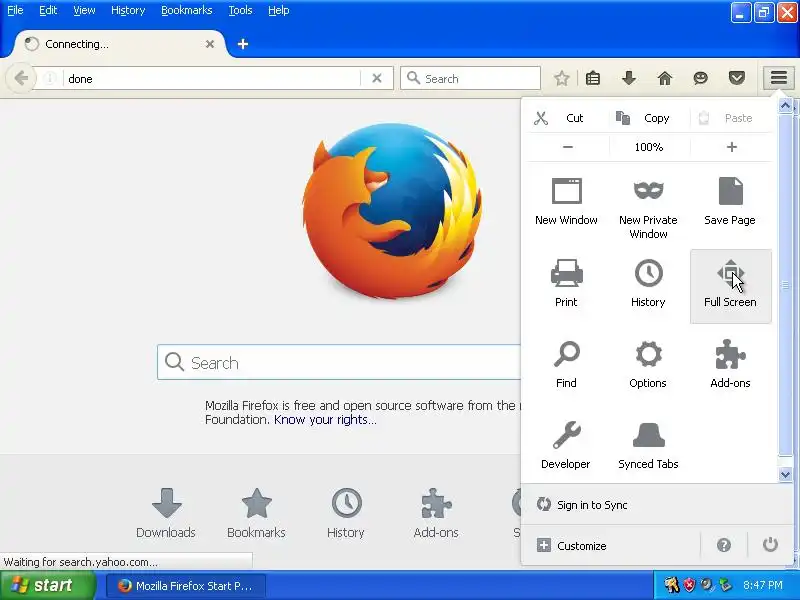800x600 pixels.
Task: Open Developer tools wrench item
Action: click(x=566, y=446)
